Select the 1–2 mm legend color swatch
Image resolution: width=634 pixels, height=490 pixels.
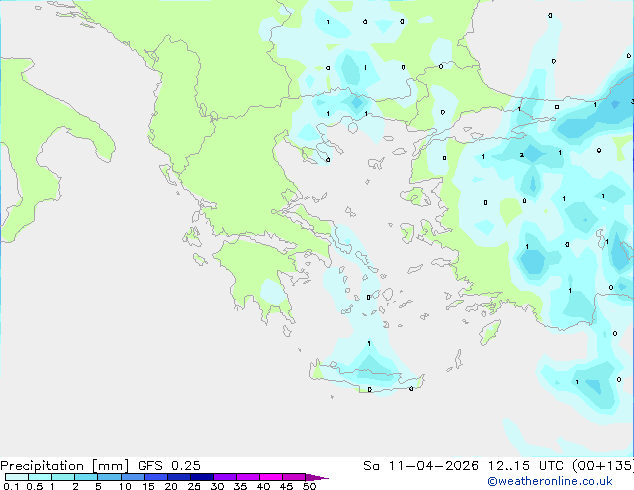pyautogui.click(x=63, y=477)
